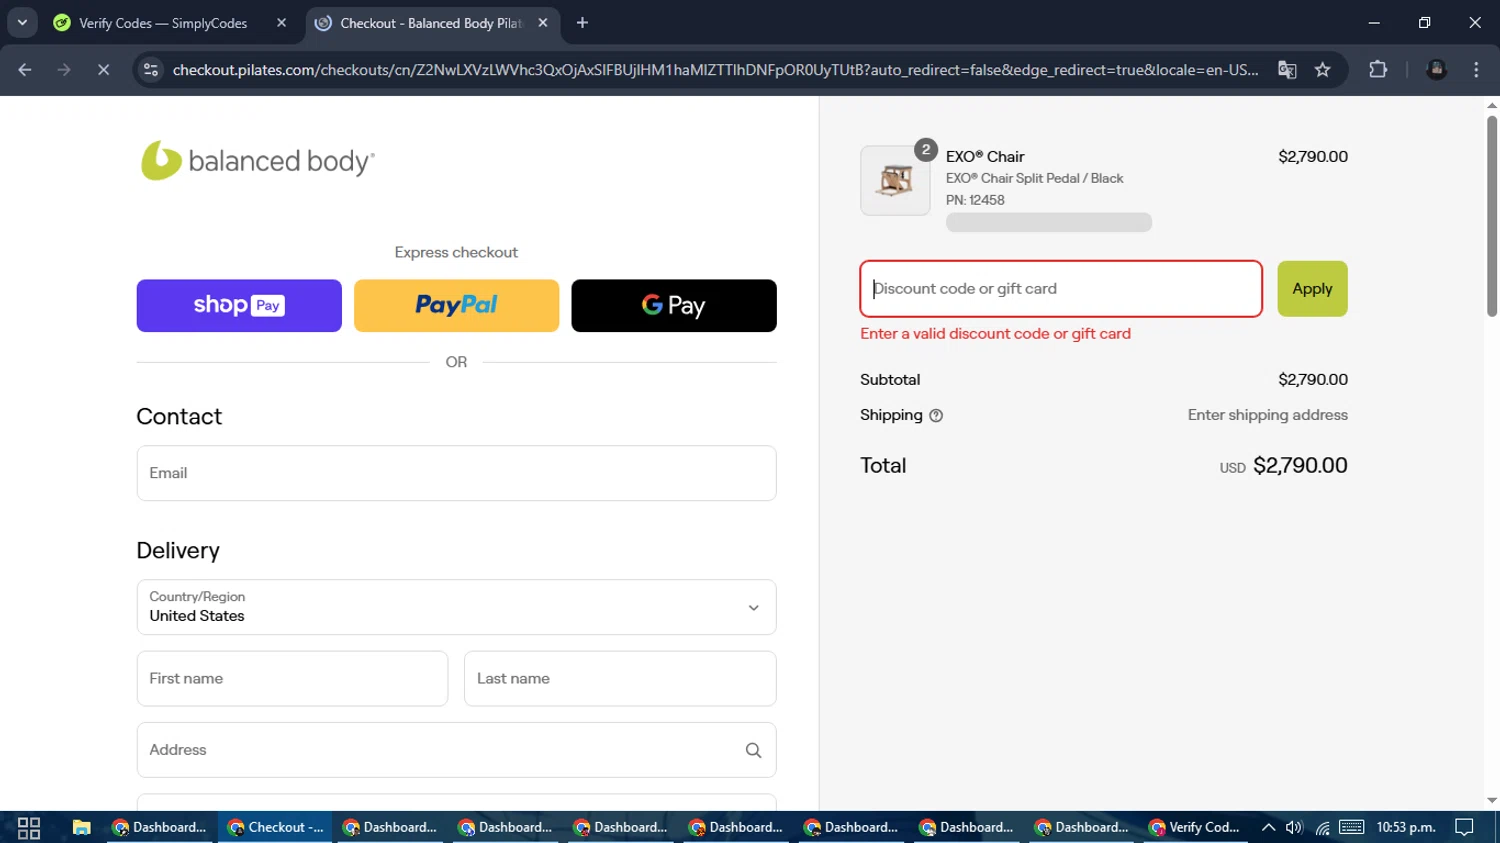Open Chrome's three-dot menu
Viewport: 1500px width, 843px height.
pos(1476,70)
